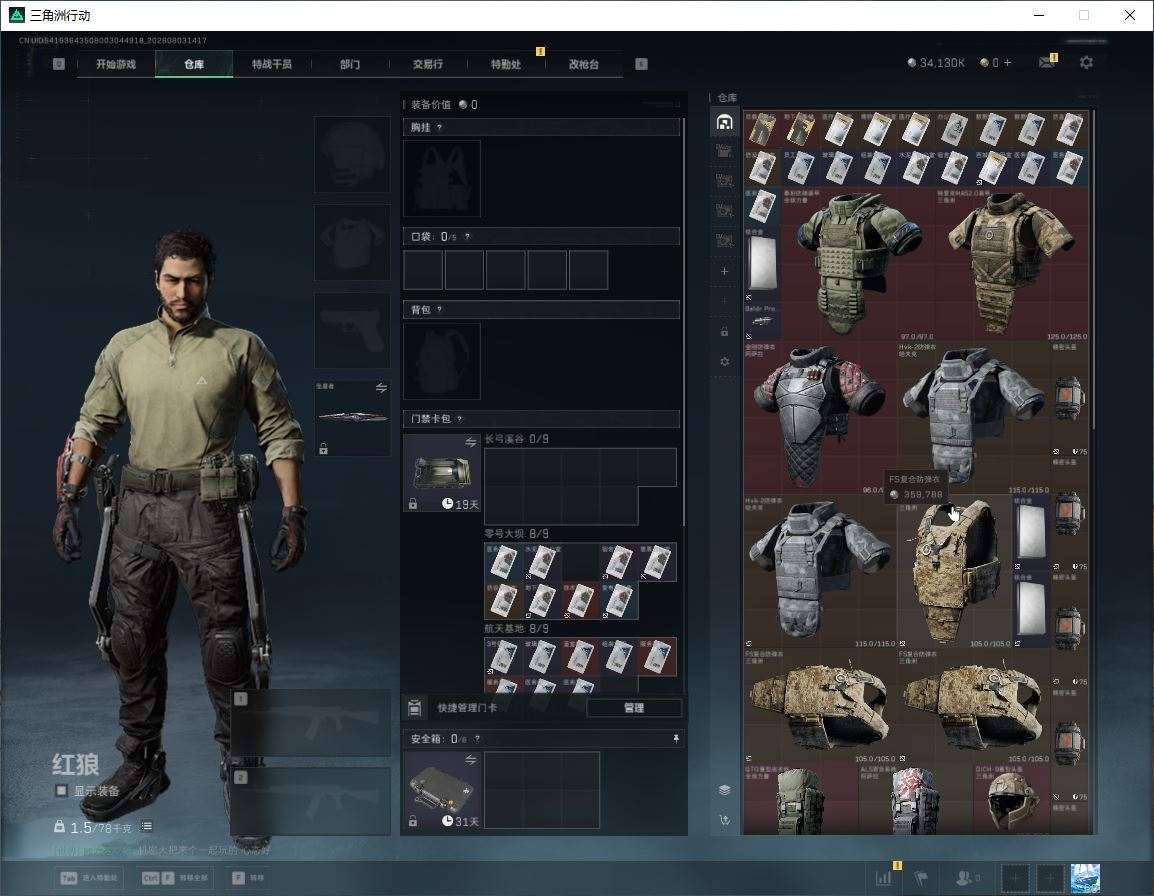The width and height of the screenshot is (1154, 896).
Task: Open the player avatar thumbnail
Action: 1085,878
